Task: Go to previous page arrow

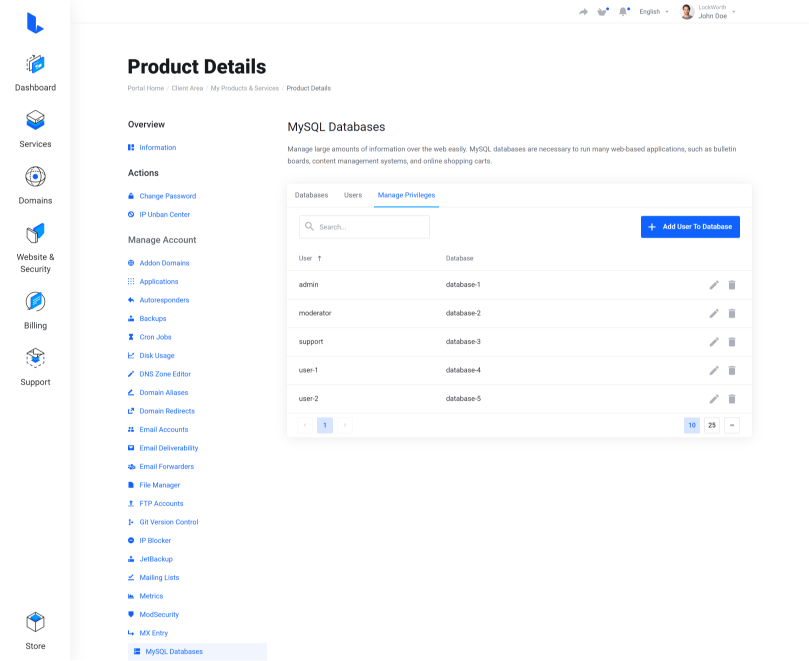Action: tap(305, 425)
